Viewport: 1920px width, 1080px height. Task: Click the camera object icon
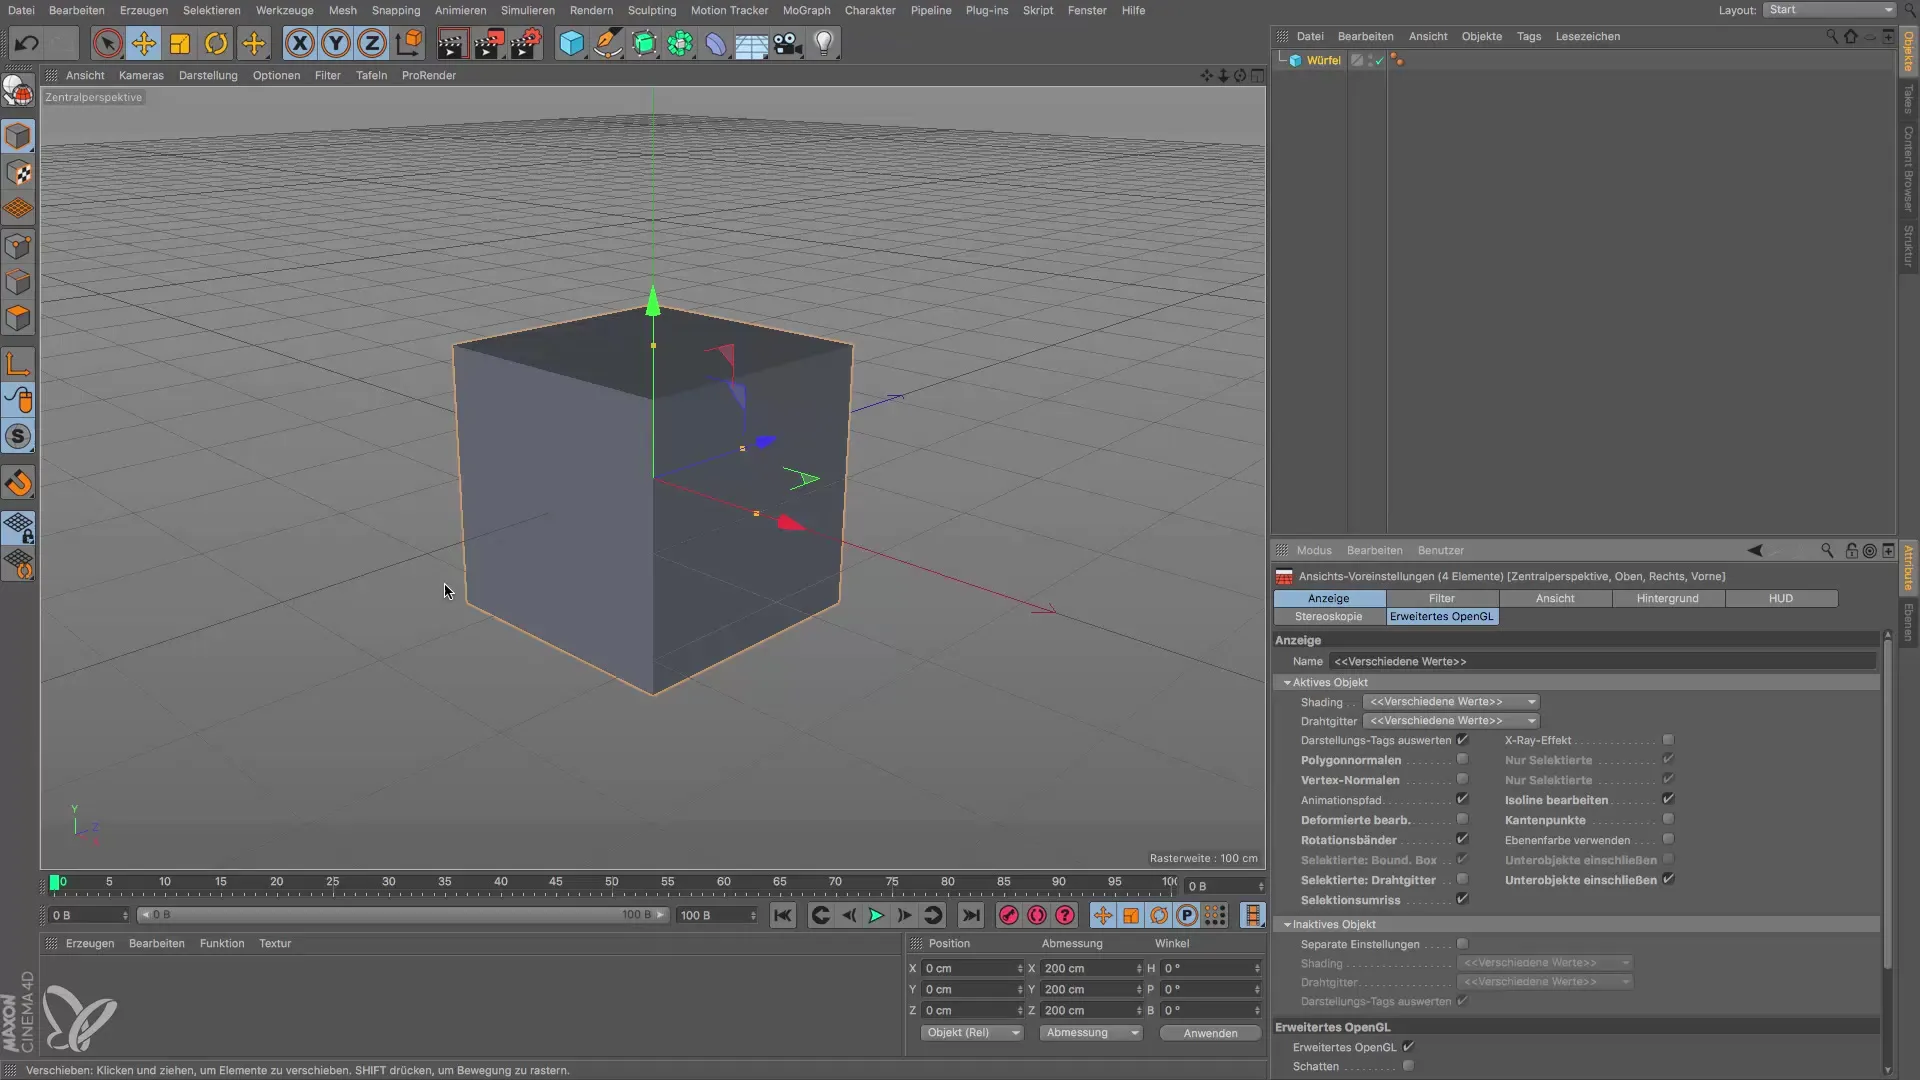tap(788, 43)
